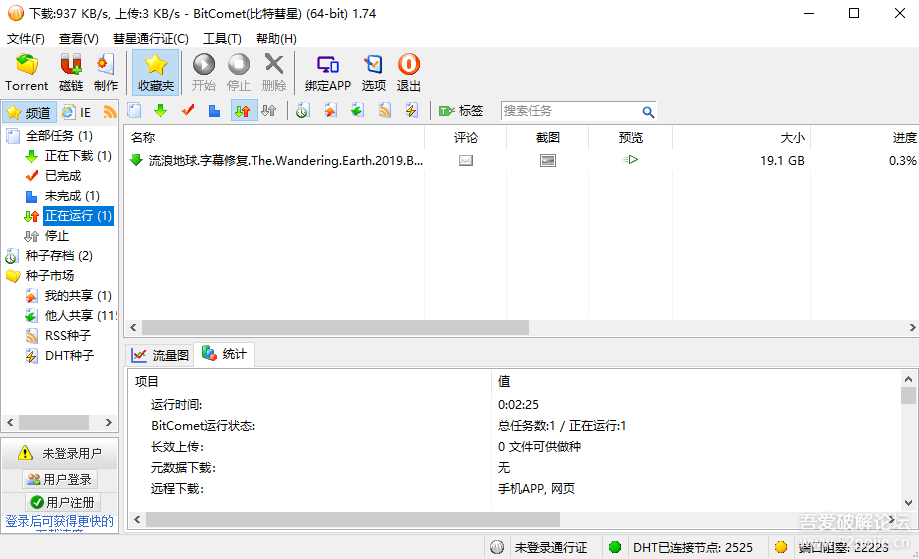Screen dimensions: 919x559
Task: Open the 文件(F) menu
Action: 26,39
